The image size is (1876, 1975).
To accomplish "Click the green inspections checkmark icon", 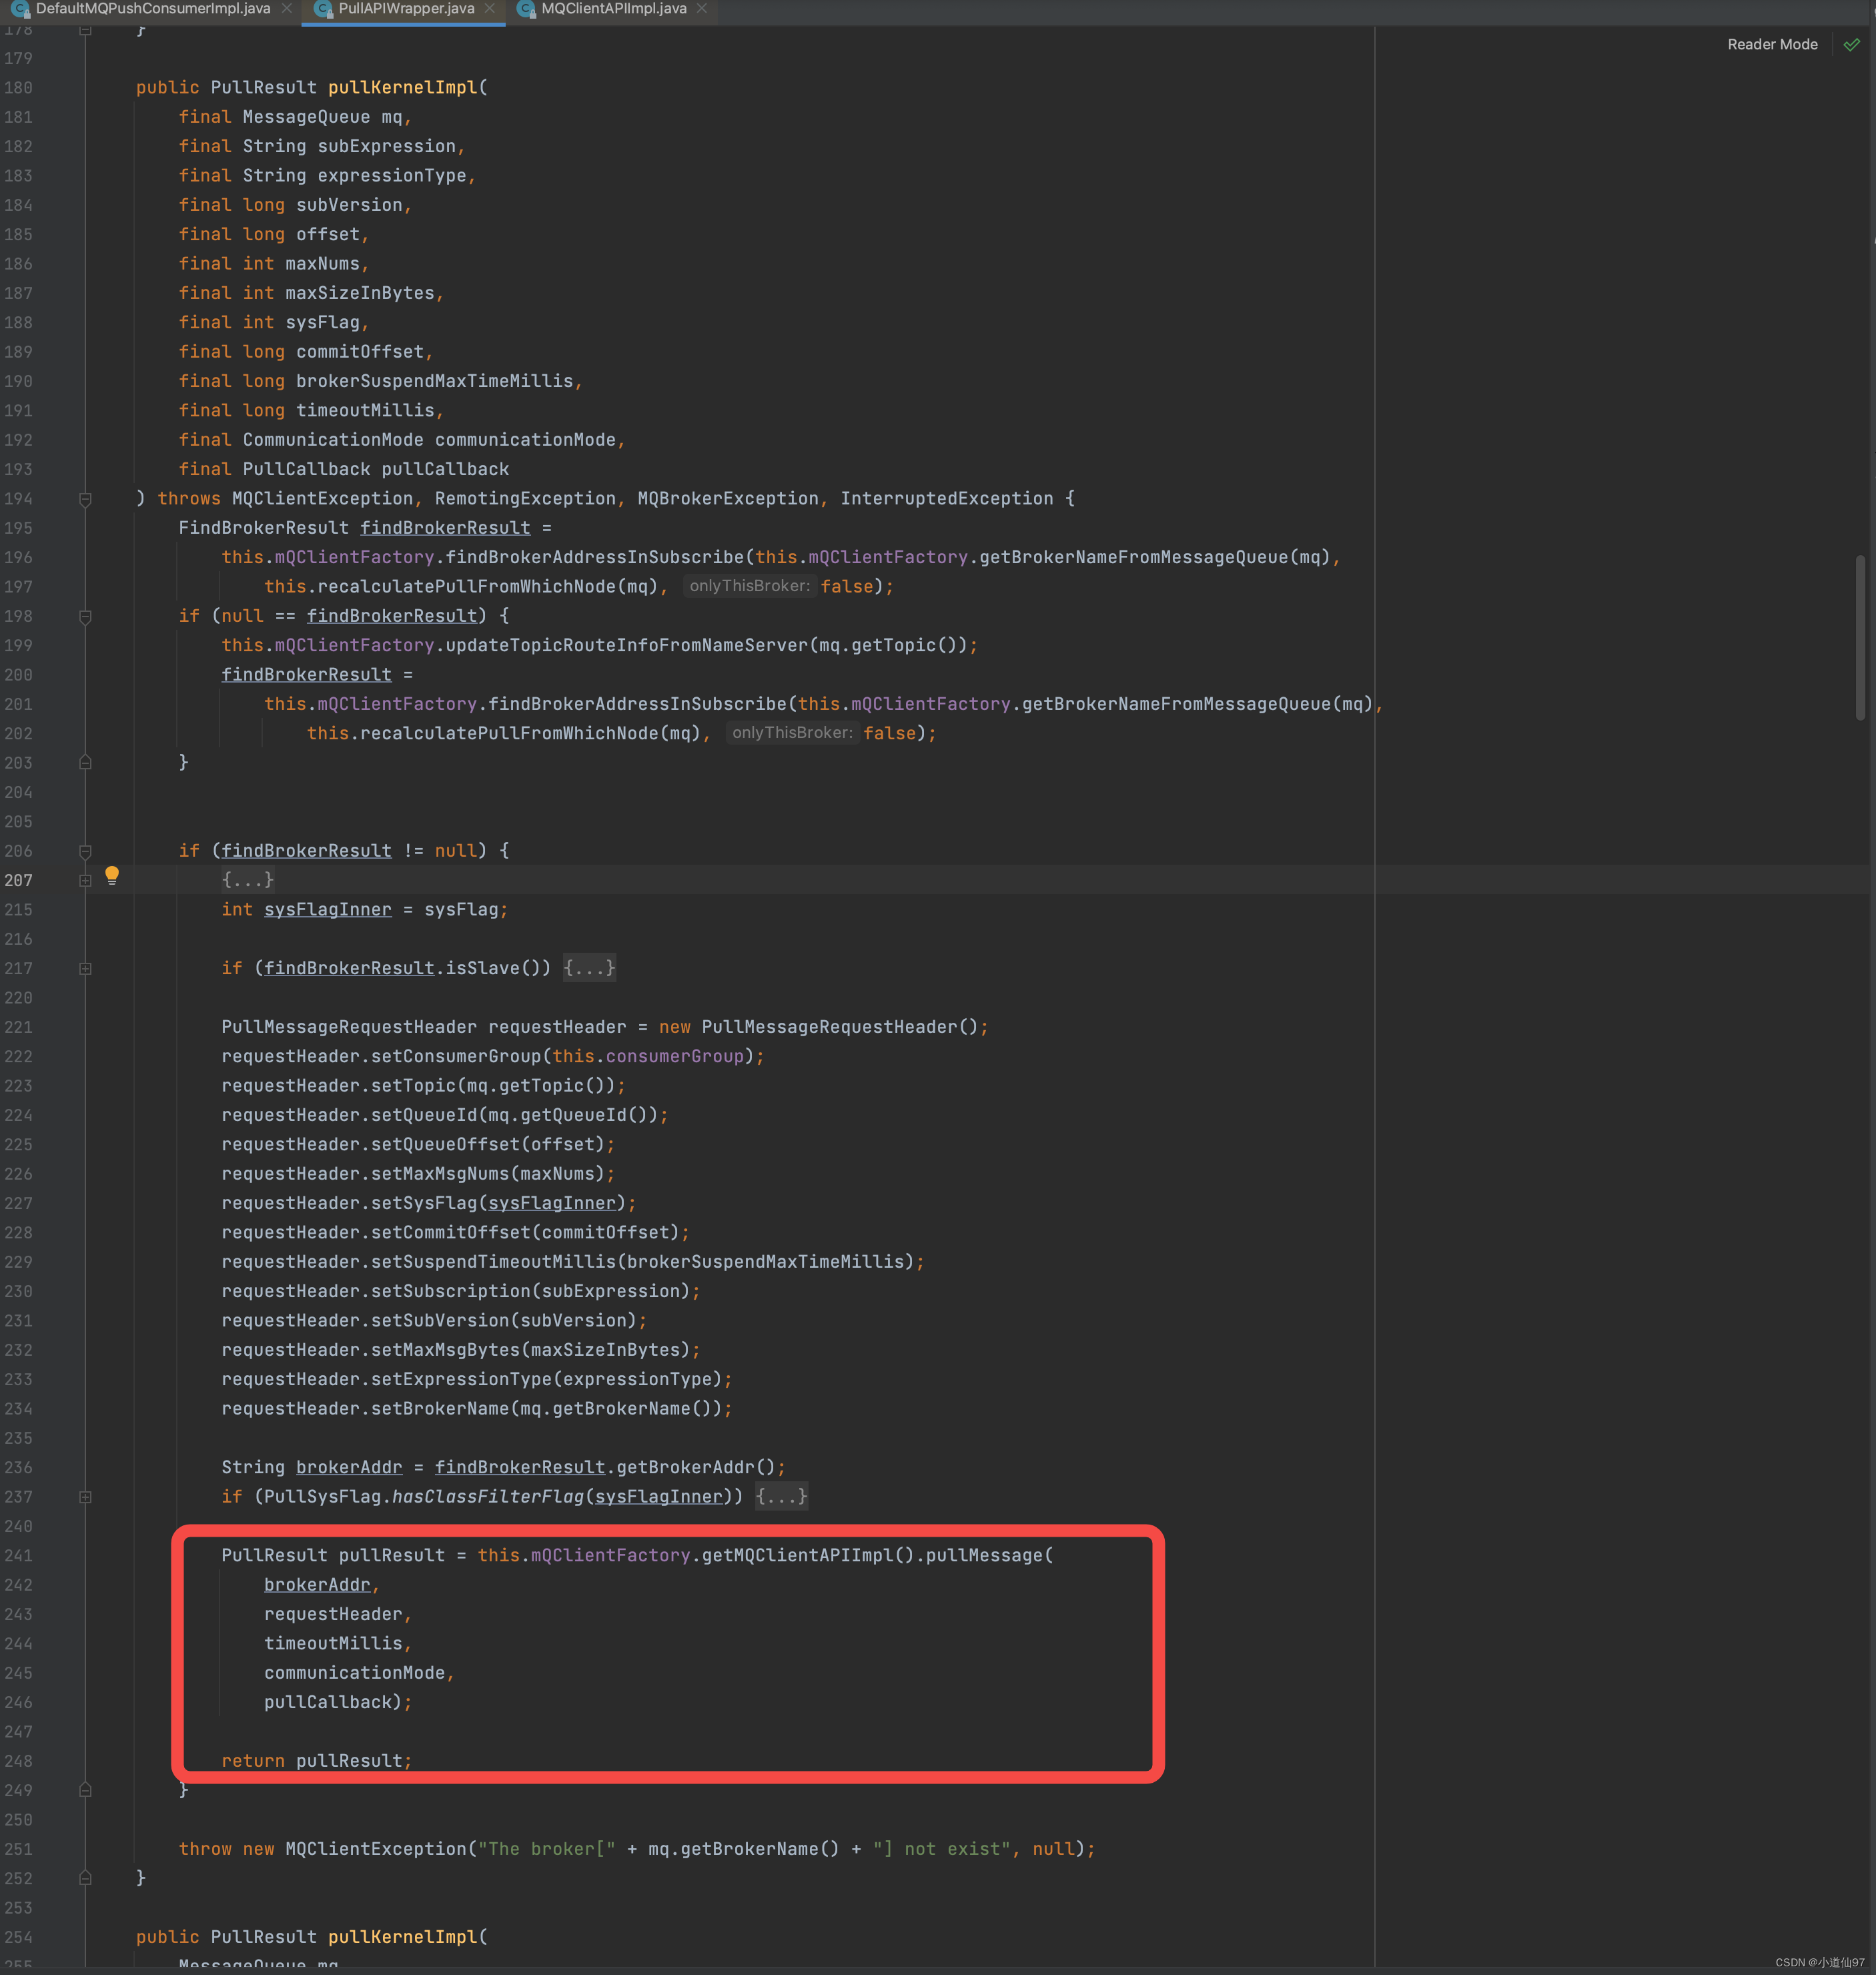I will 1851,44.
